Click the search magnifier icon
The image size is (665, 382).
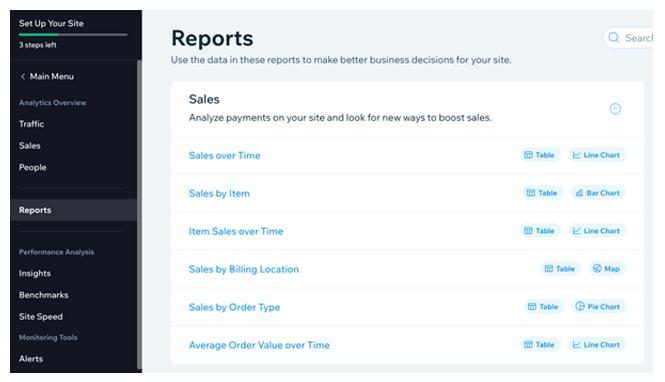pyautogui.click(x=614, y=38)
